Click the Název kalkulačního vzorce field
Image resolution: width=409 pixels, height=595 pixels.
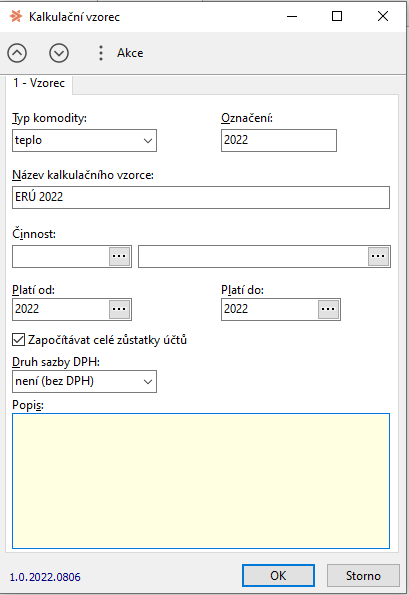click(201, 197)
